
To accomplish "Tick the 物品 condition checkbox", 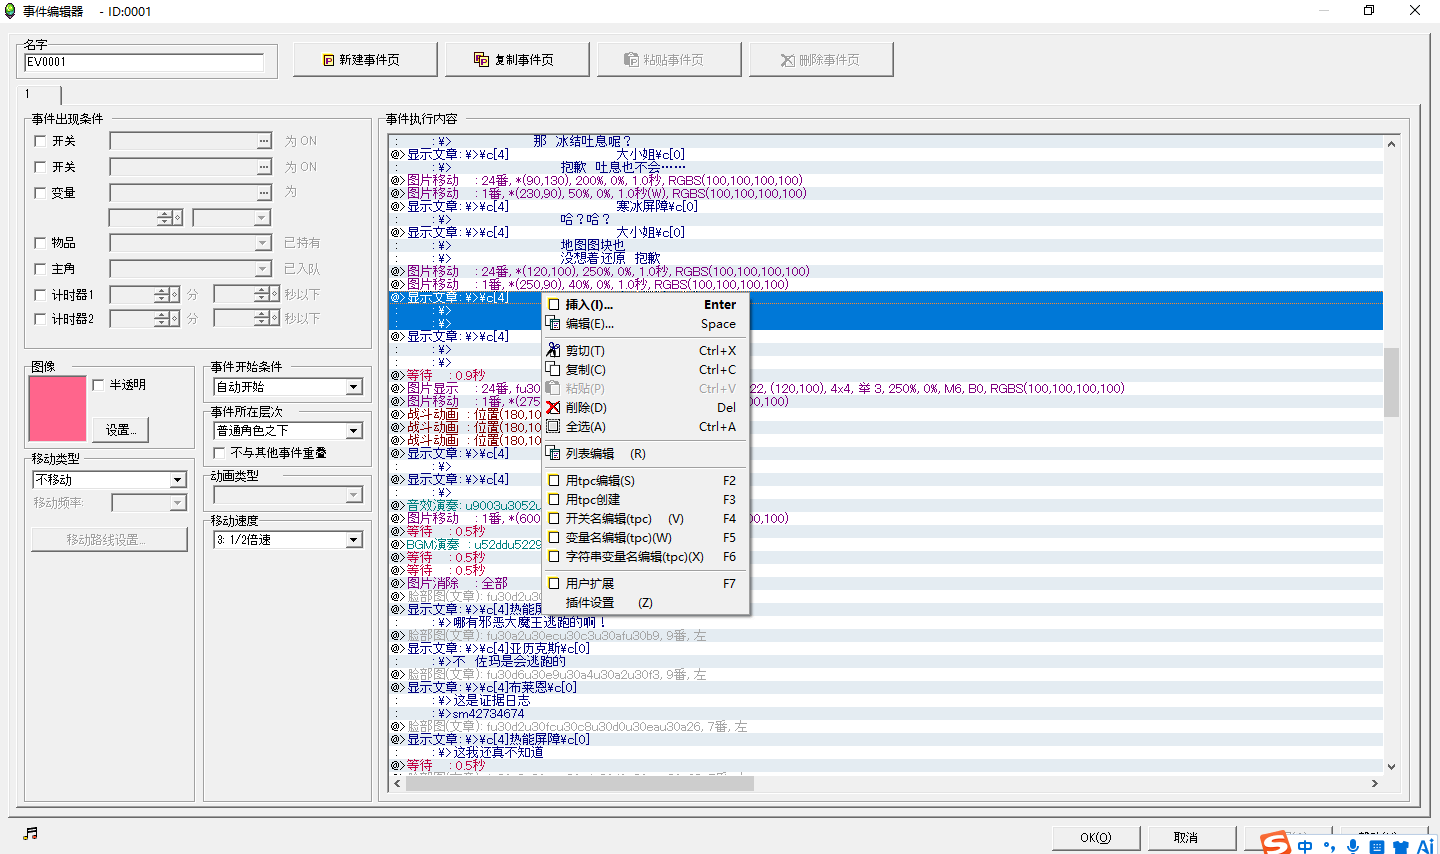I will (41, 243).
